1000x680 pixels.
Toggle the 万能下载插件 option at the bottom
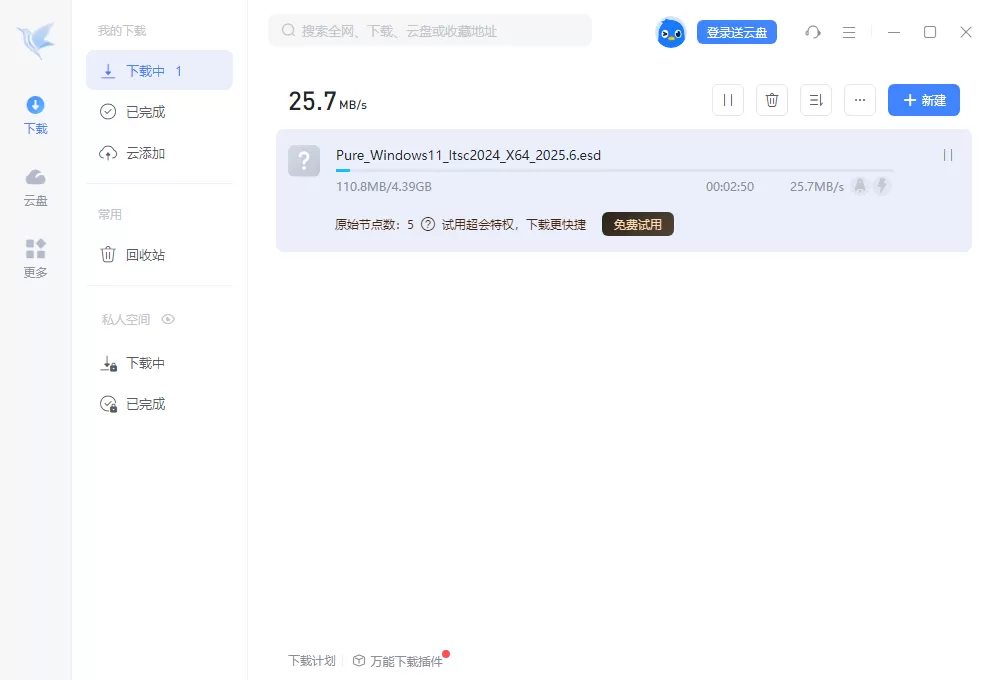click(x=399, y=661)
